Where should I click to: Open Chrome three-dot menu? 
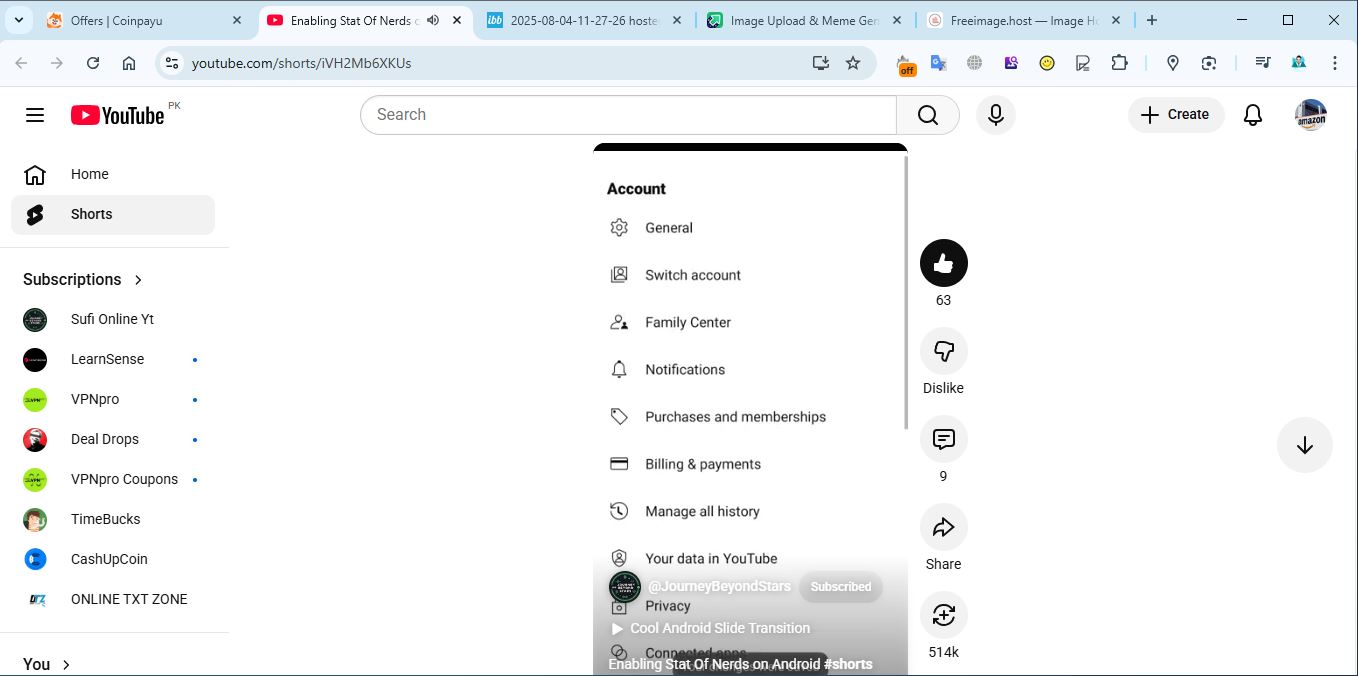tap(1335, 63)
